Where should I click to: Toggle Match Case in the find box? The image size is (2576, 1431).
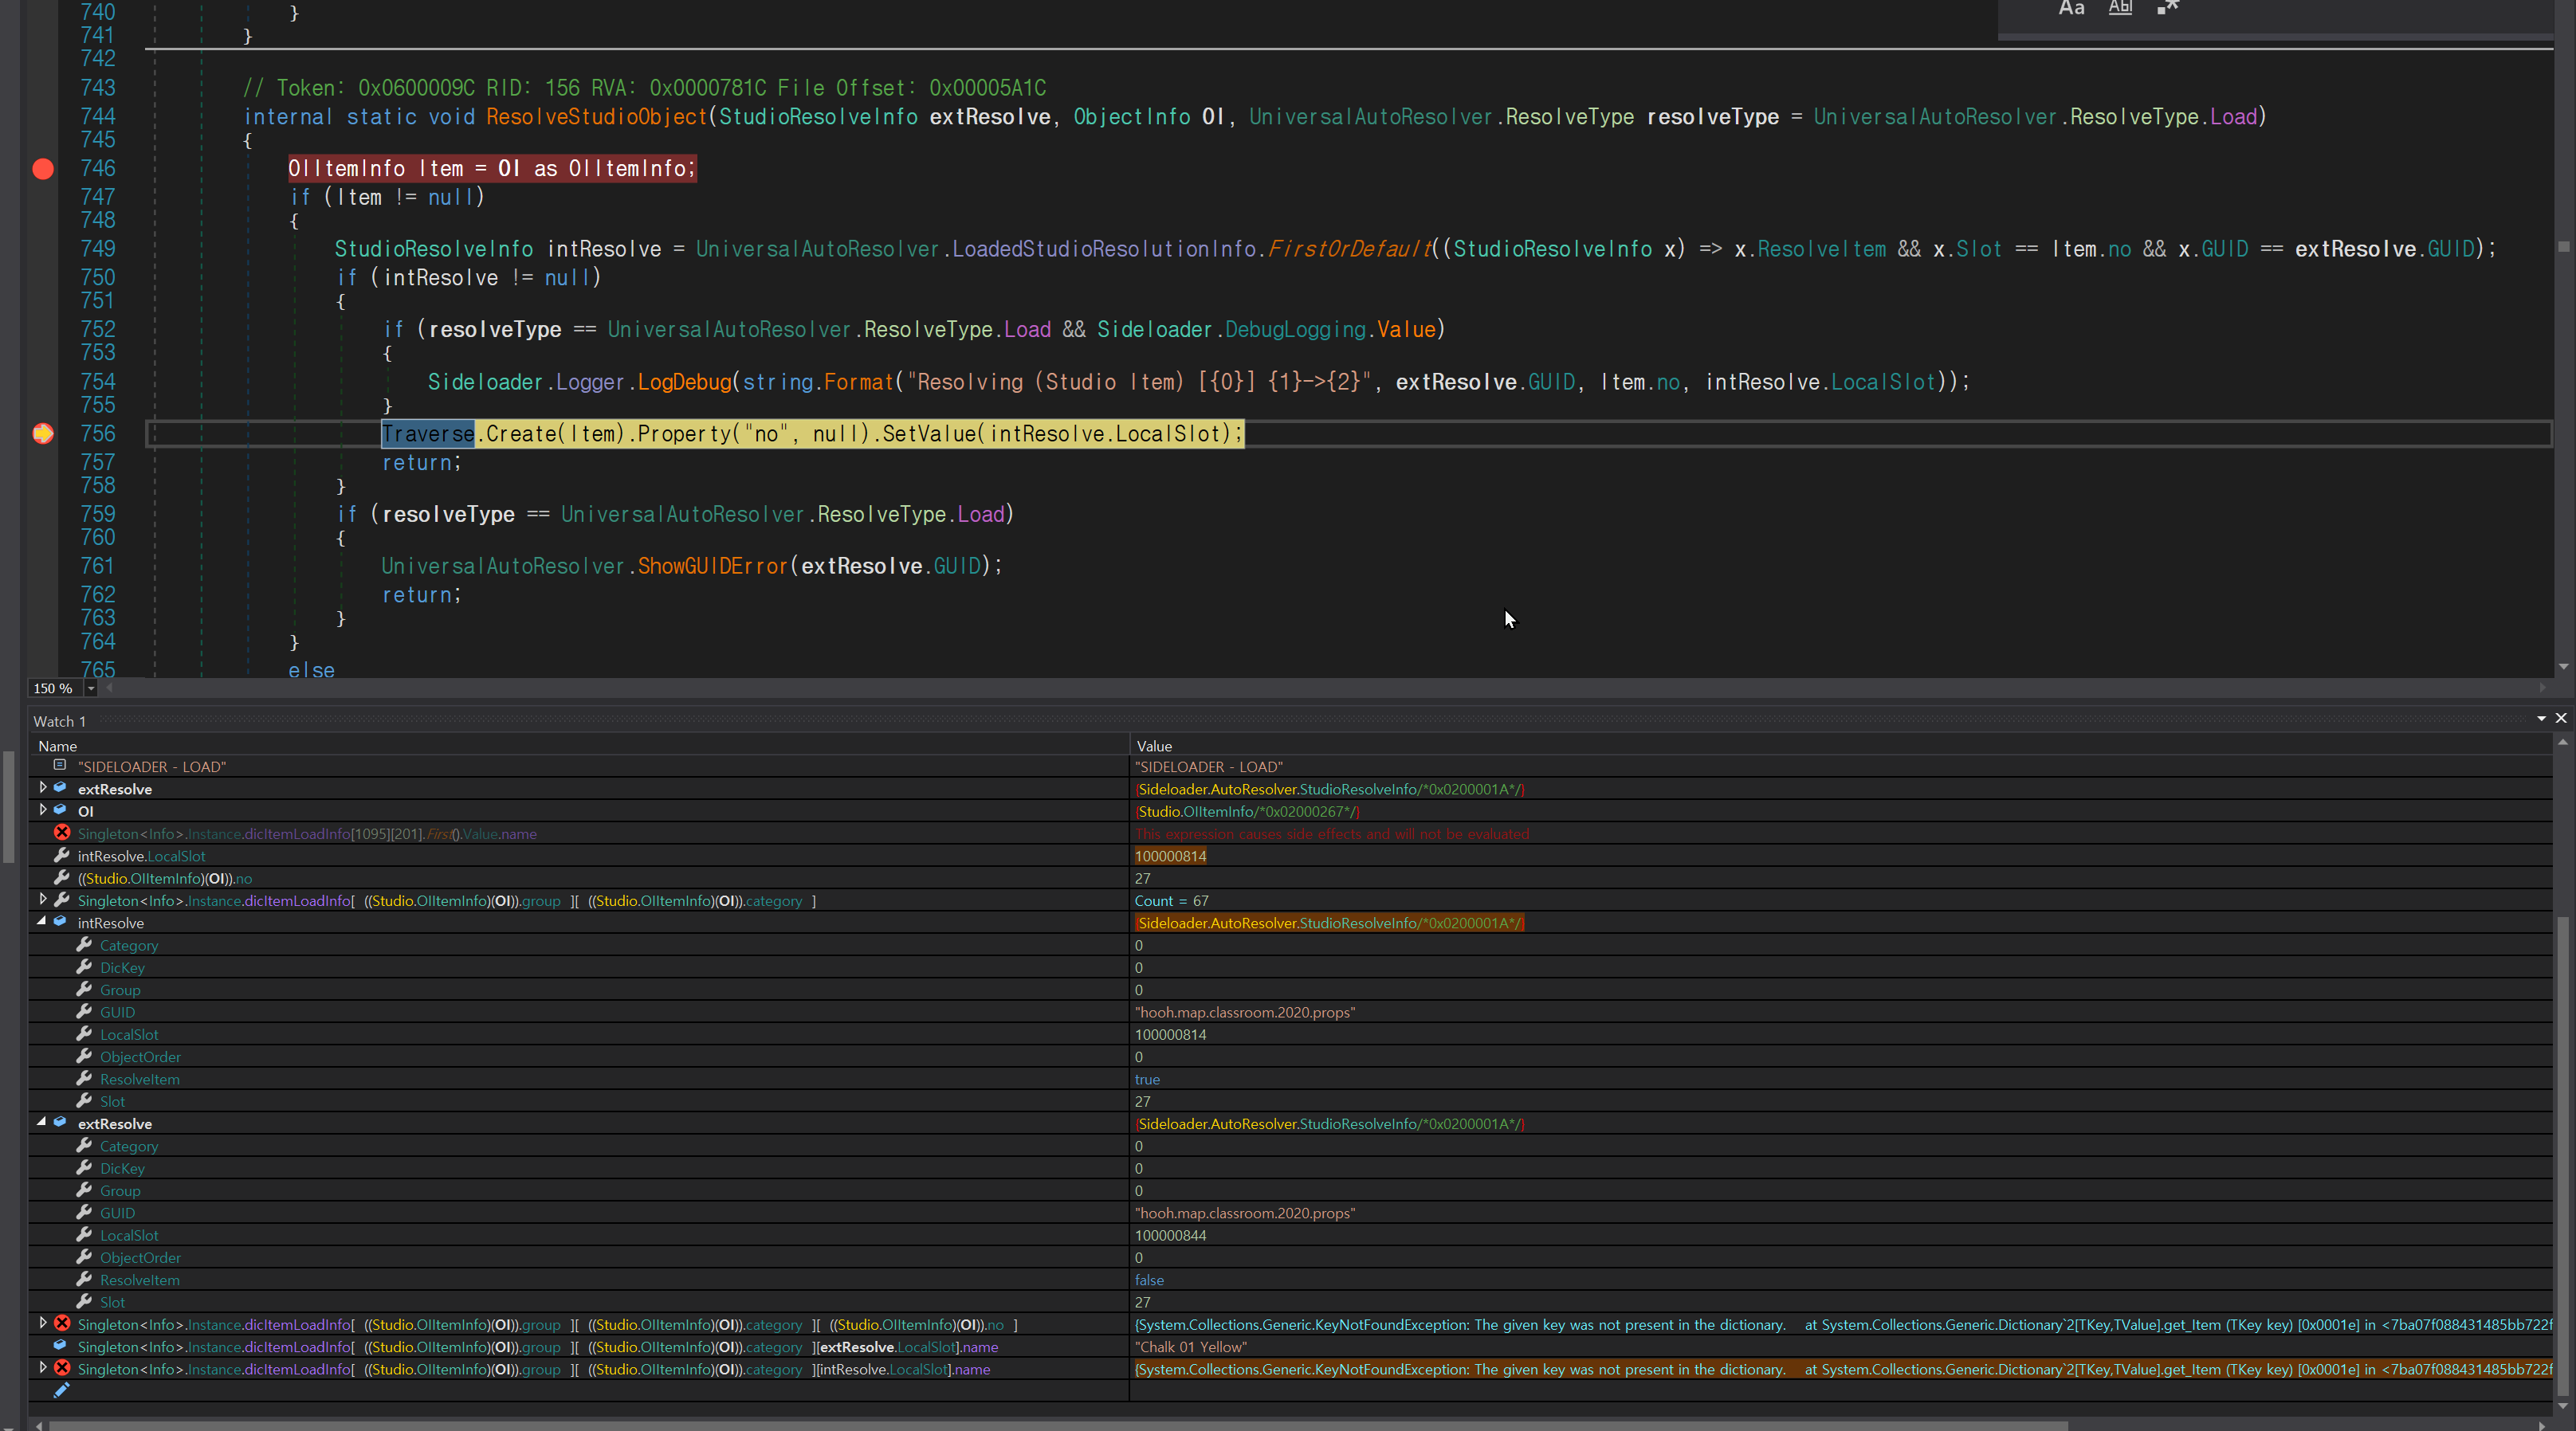coord(2071,9)
